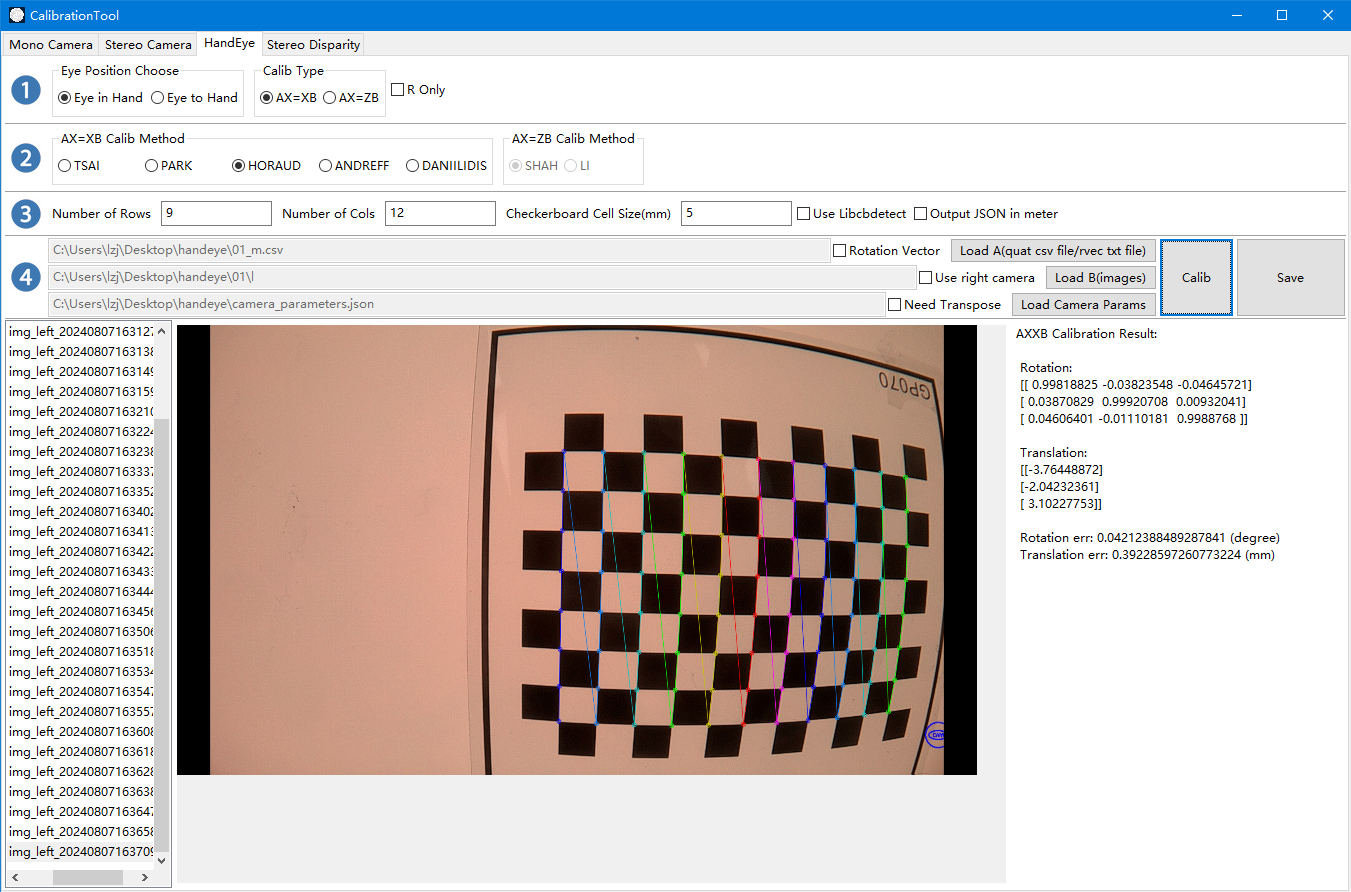
Task: Click the Save button
Action: coord(1290,278)
